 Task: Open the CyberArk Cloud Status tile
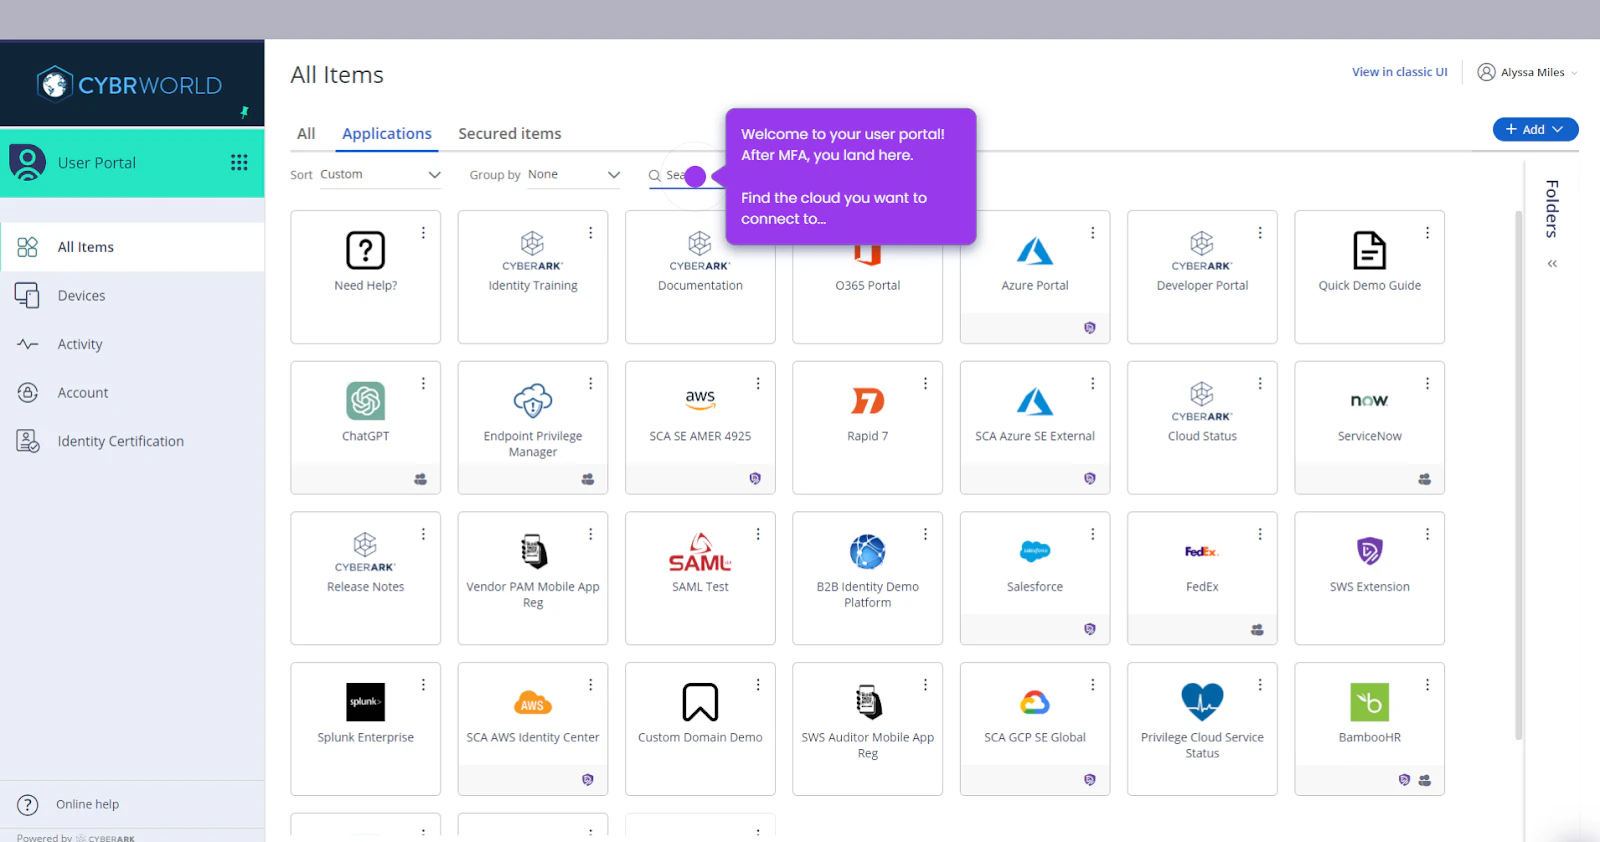click(x=1202, y=427)
